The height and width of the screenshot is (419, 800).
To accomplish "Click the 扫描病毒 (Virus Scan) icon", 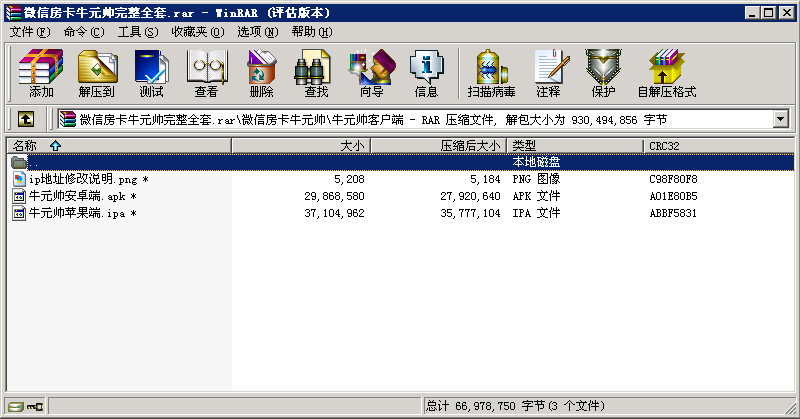I will tap(490, 74).
